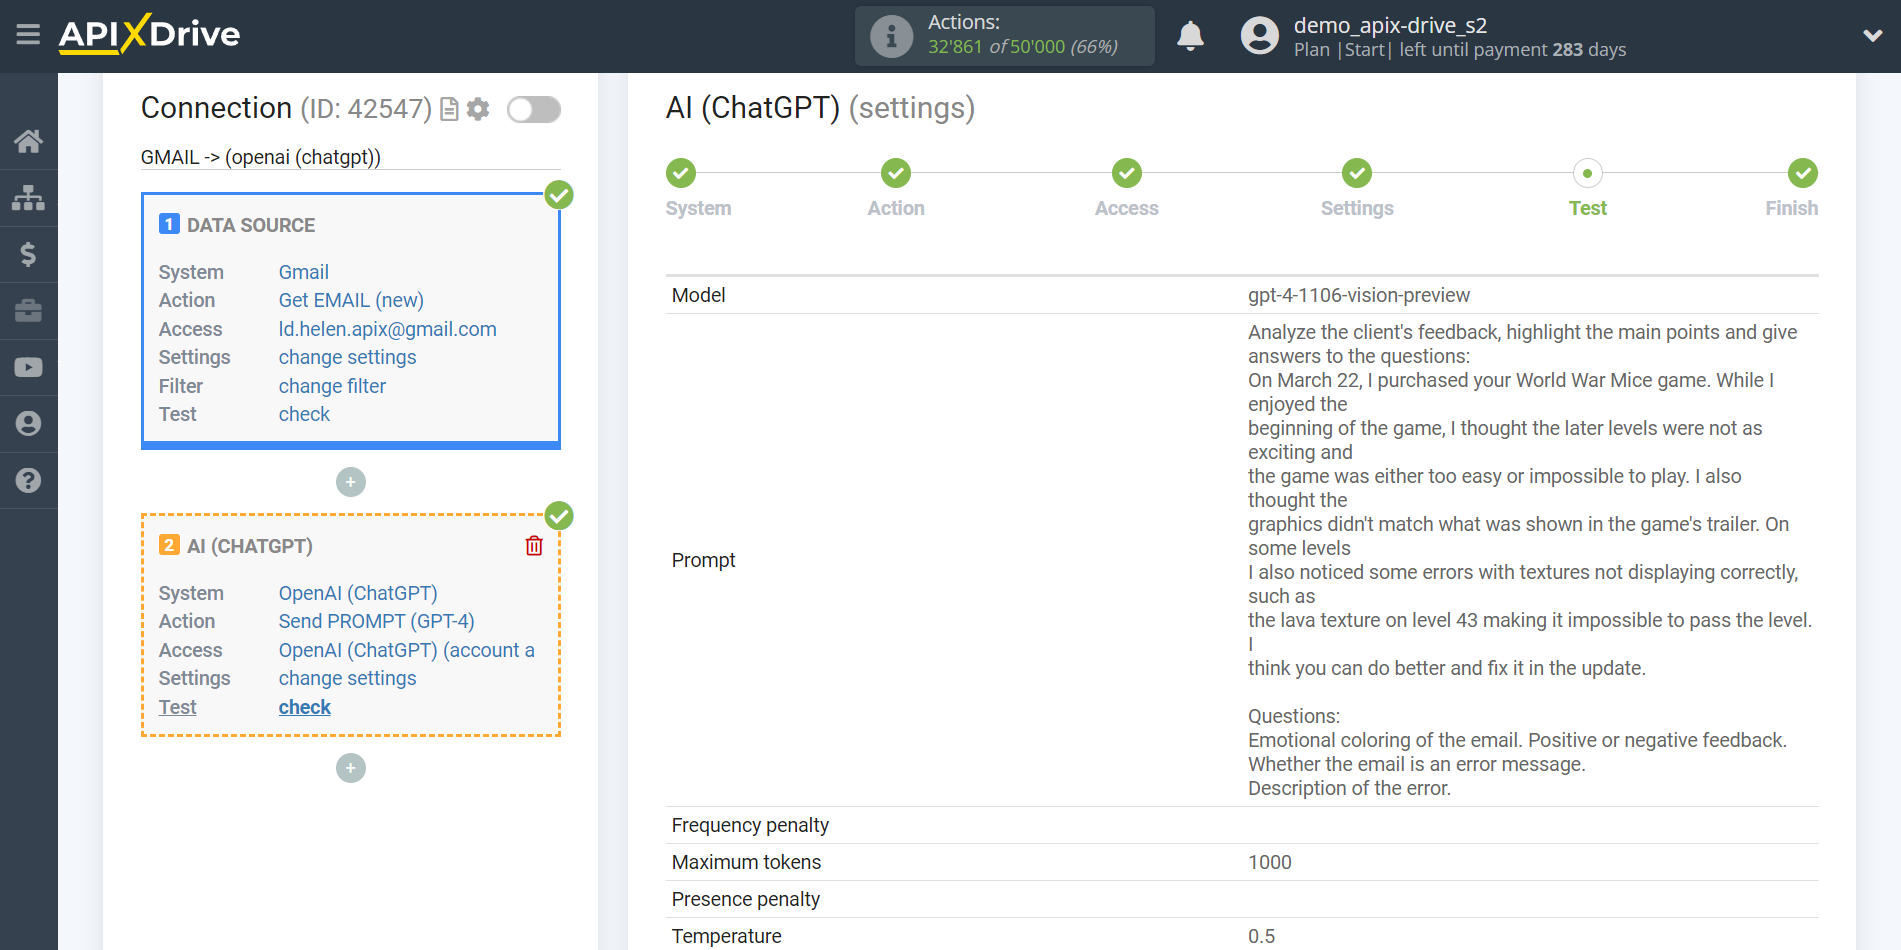This screenshot has width=1901, height=950.
Task: Click check in the Data Source block
Action: point(304,414)
